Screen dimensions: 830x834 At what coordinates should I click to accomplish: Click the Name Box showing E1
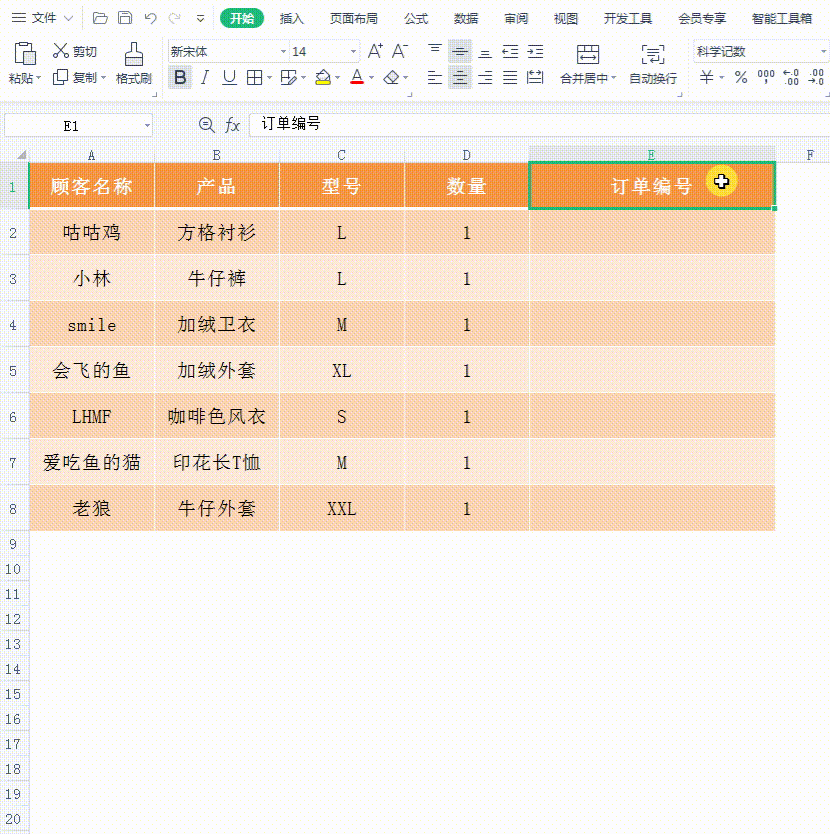click(x=72, y=125)
